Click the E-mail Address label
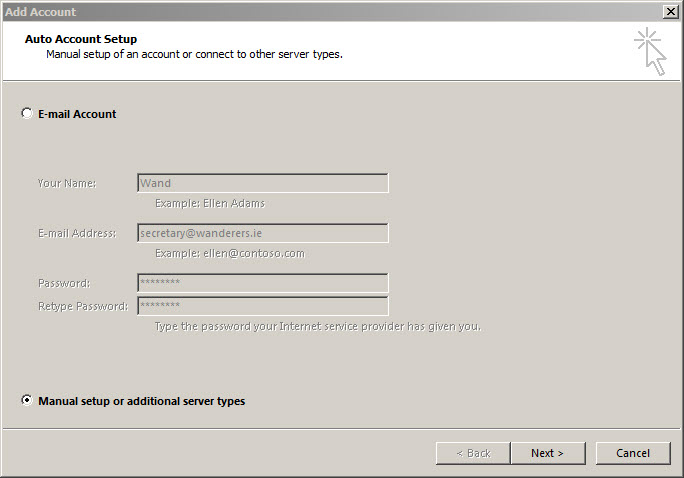The height and width of the screenshot is (478, 684). (x=77, y=233)
